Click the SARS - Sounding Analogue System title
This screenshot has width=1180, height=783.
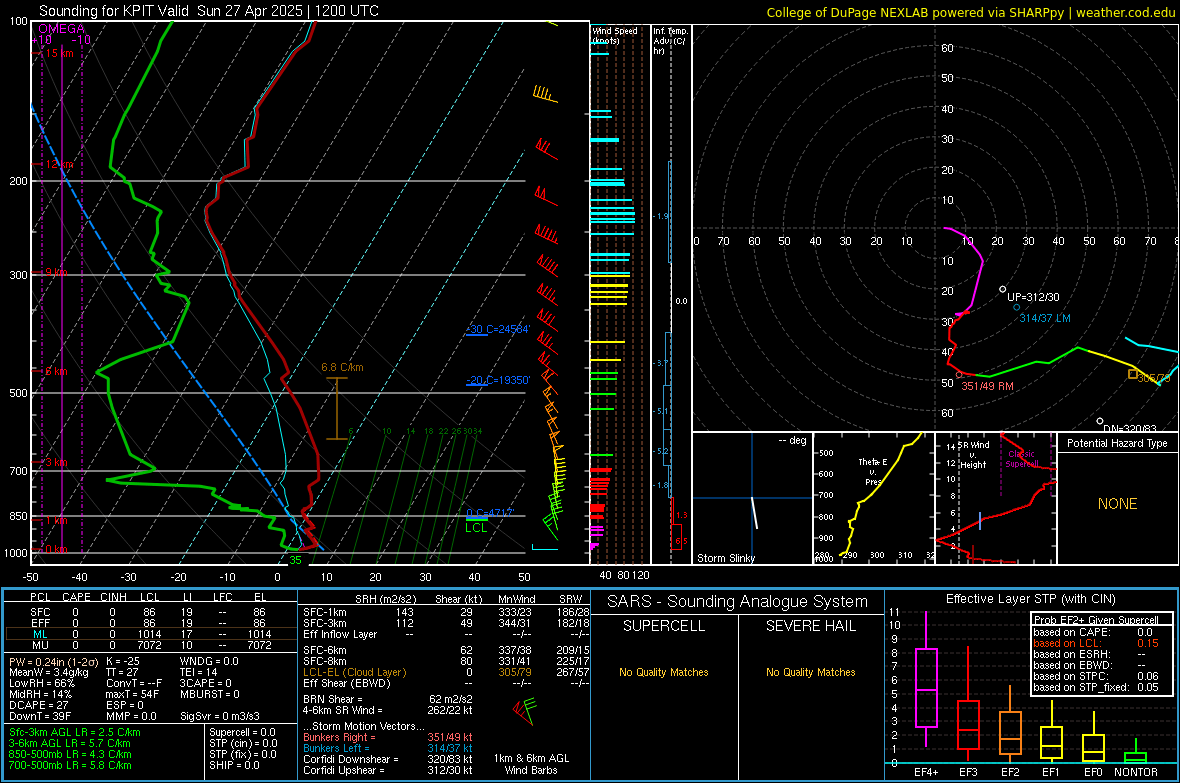click(738, 602)
